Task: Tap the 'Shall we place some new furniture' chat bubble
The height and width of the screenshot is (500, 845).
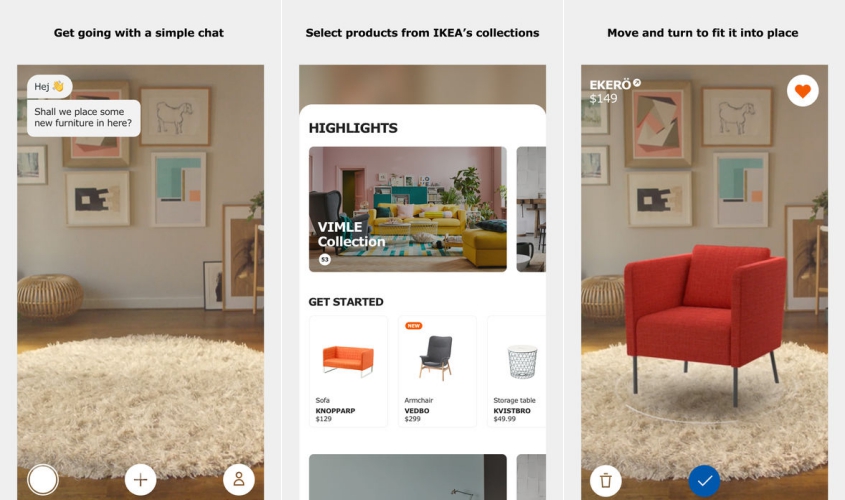Action: pyautogui.click(x=84, y=117)
